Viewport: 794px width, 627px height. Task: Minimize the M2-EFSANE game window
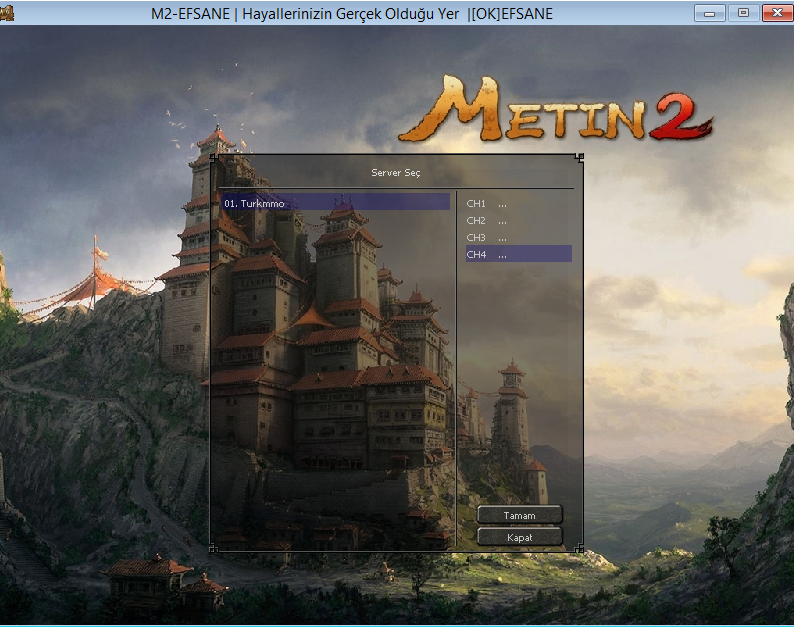tap(709, 13)
